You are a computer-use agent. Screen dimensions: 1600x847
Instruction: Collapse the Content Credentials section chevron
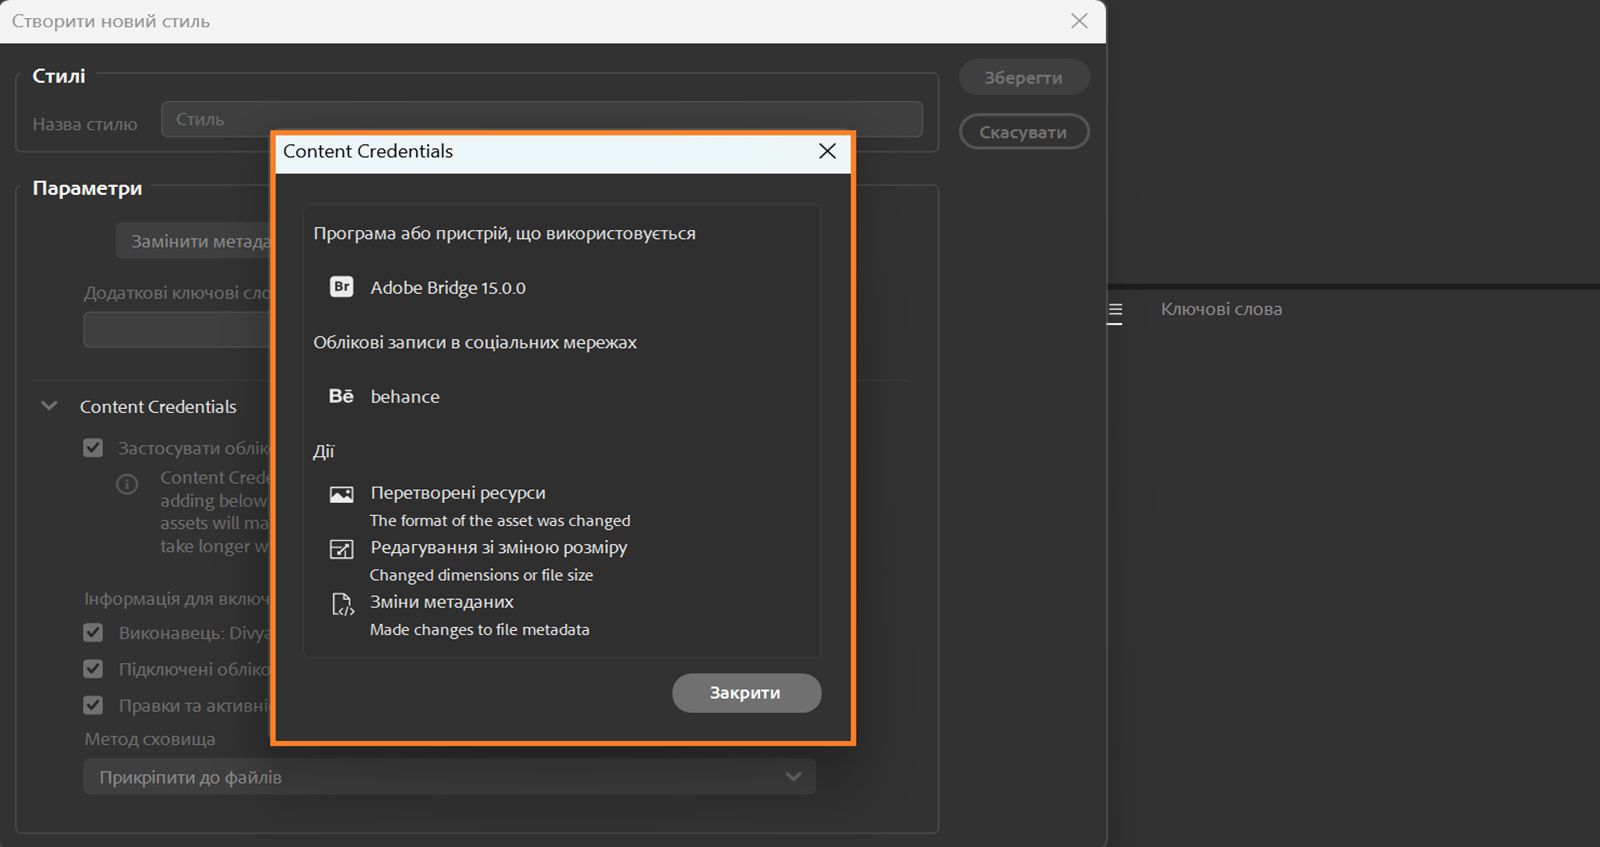pos(49,406)
